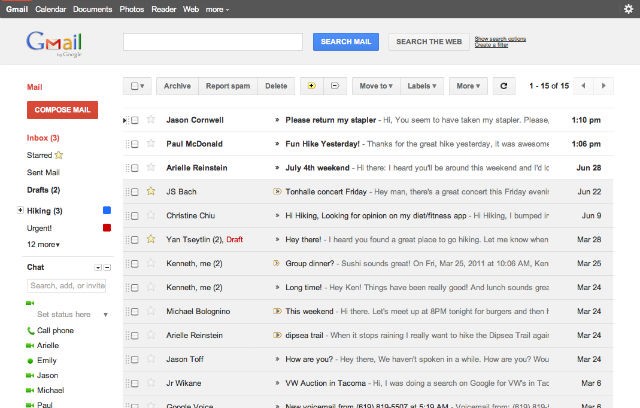The width and height of the screenshot is (640, 408).
Task: Open the Chat options dropdown arrow
Action: (98, 268)
